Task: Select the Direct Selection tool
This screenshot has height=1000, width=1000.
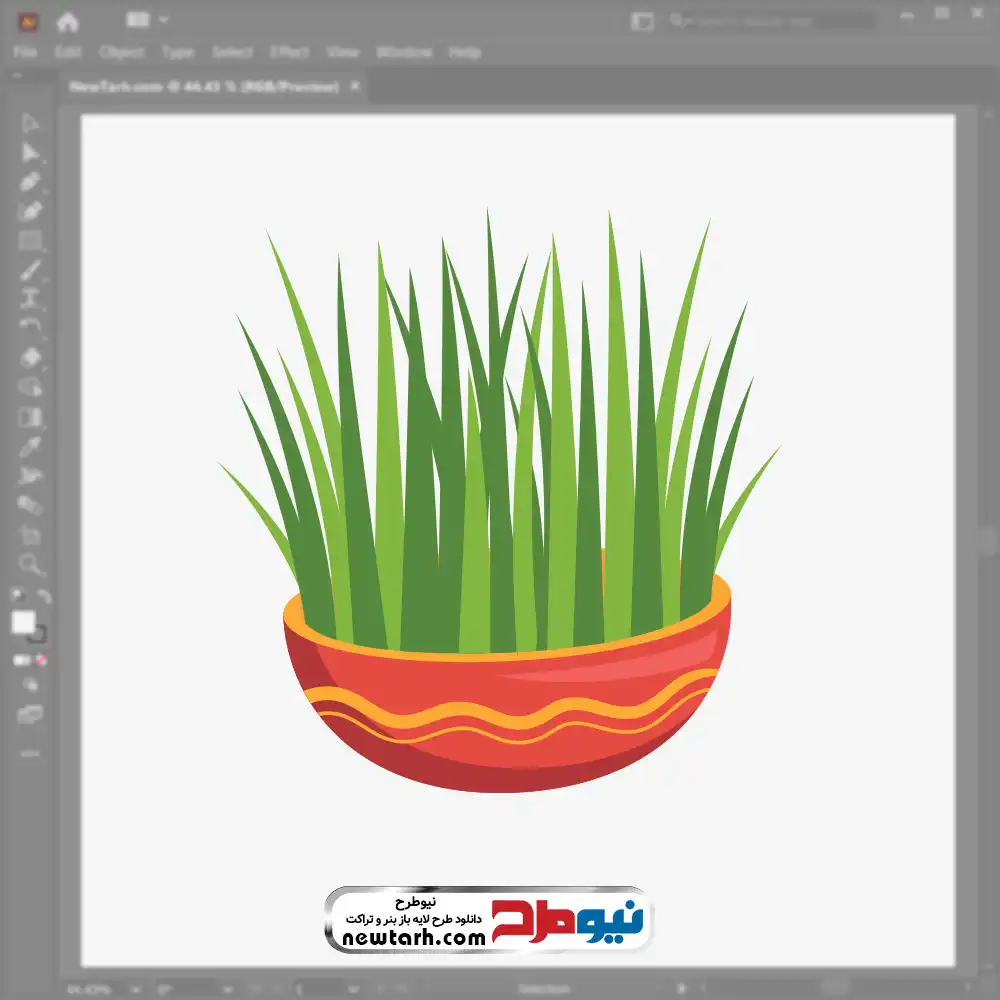Action: [x=30, y=152]
